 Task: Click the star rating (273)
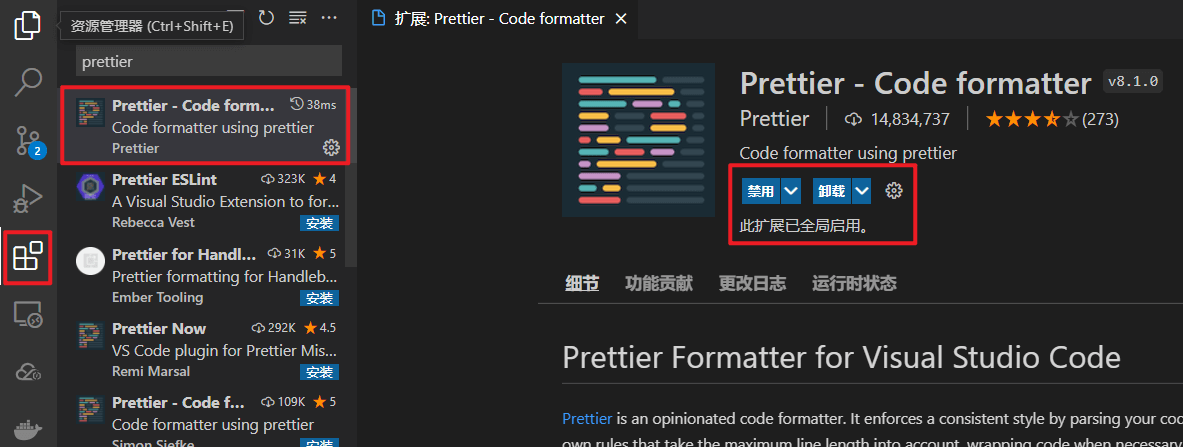[x=1052, y=119]
